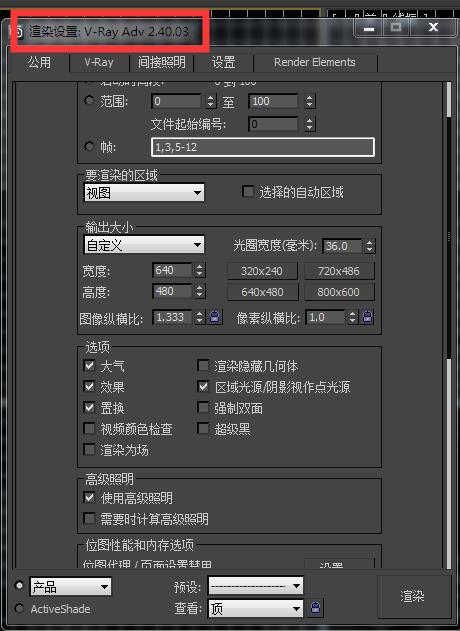Enable 选择的自动区域 checkbox
Screen dimensions: 460x631
248,192
